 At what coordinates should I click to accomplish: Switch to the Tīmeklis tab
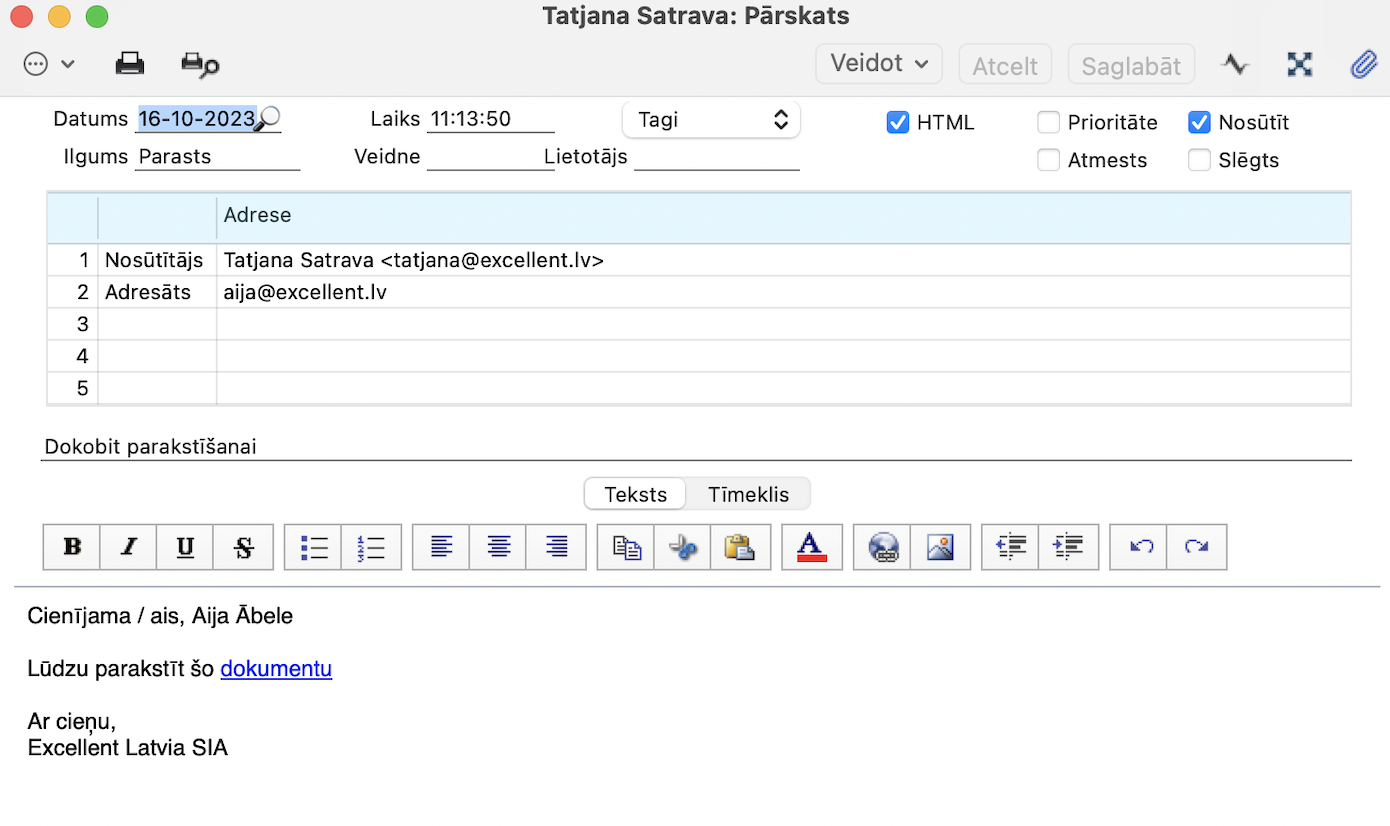[748, 494]
